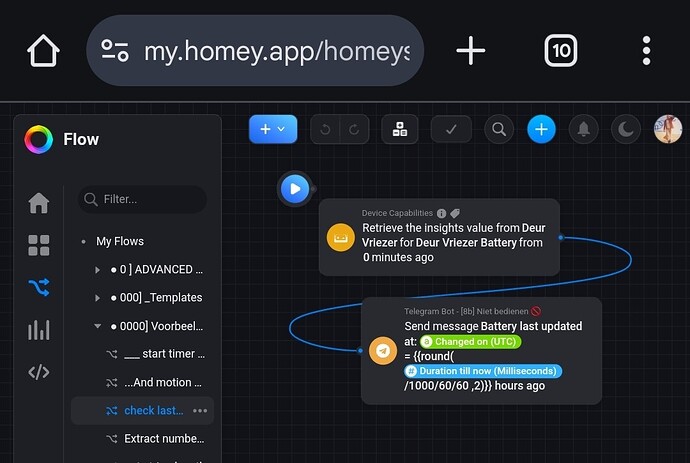Click the 'Changed on (UTC)' green tag

click(x=470, y=342)
